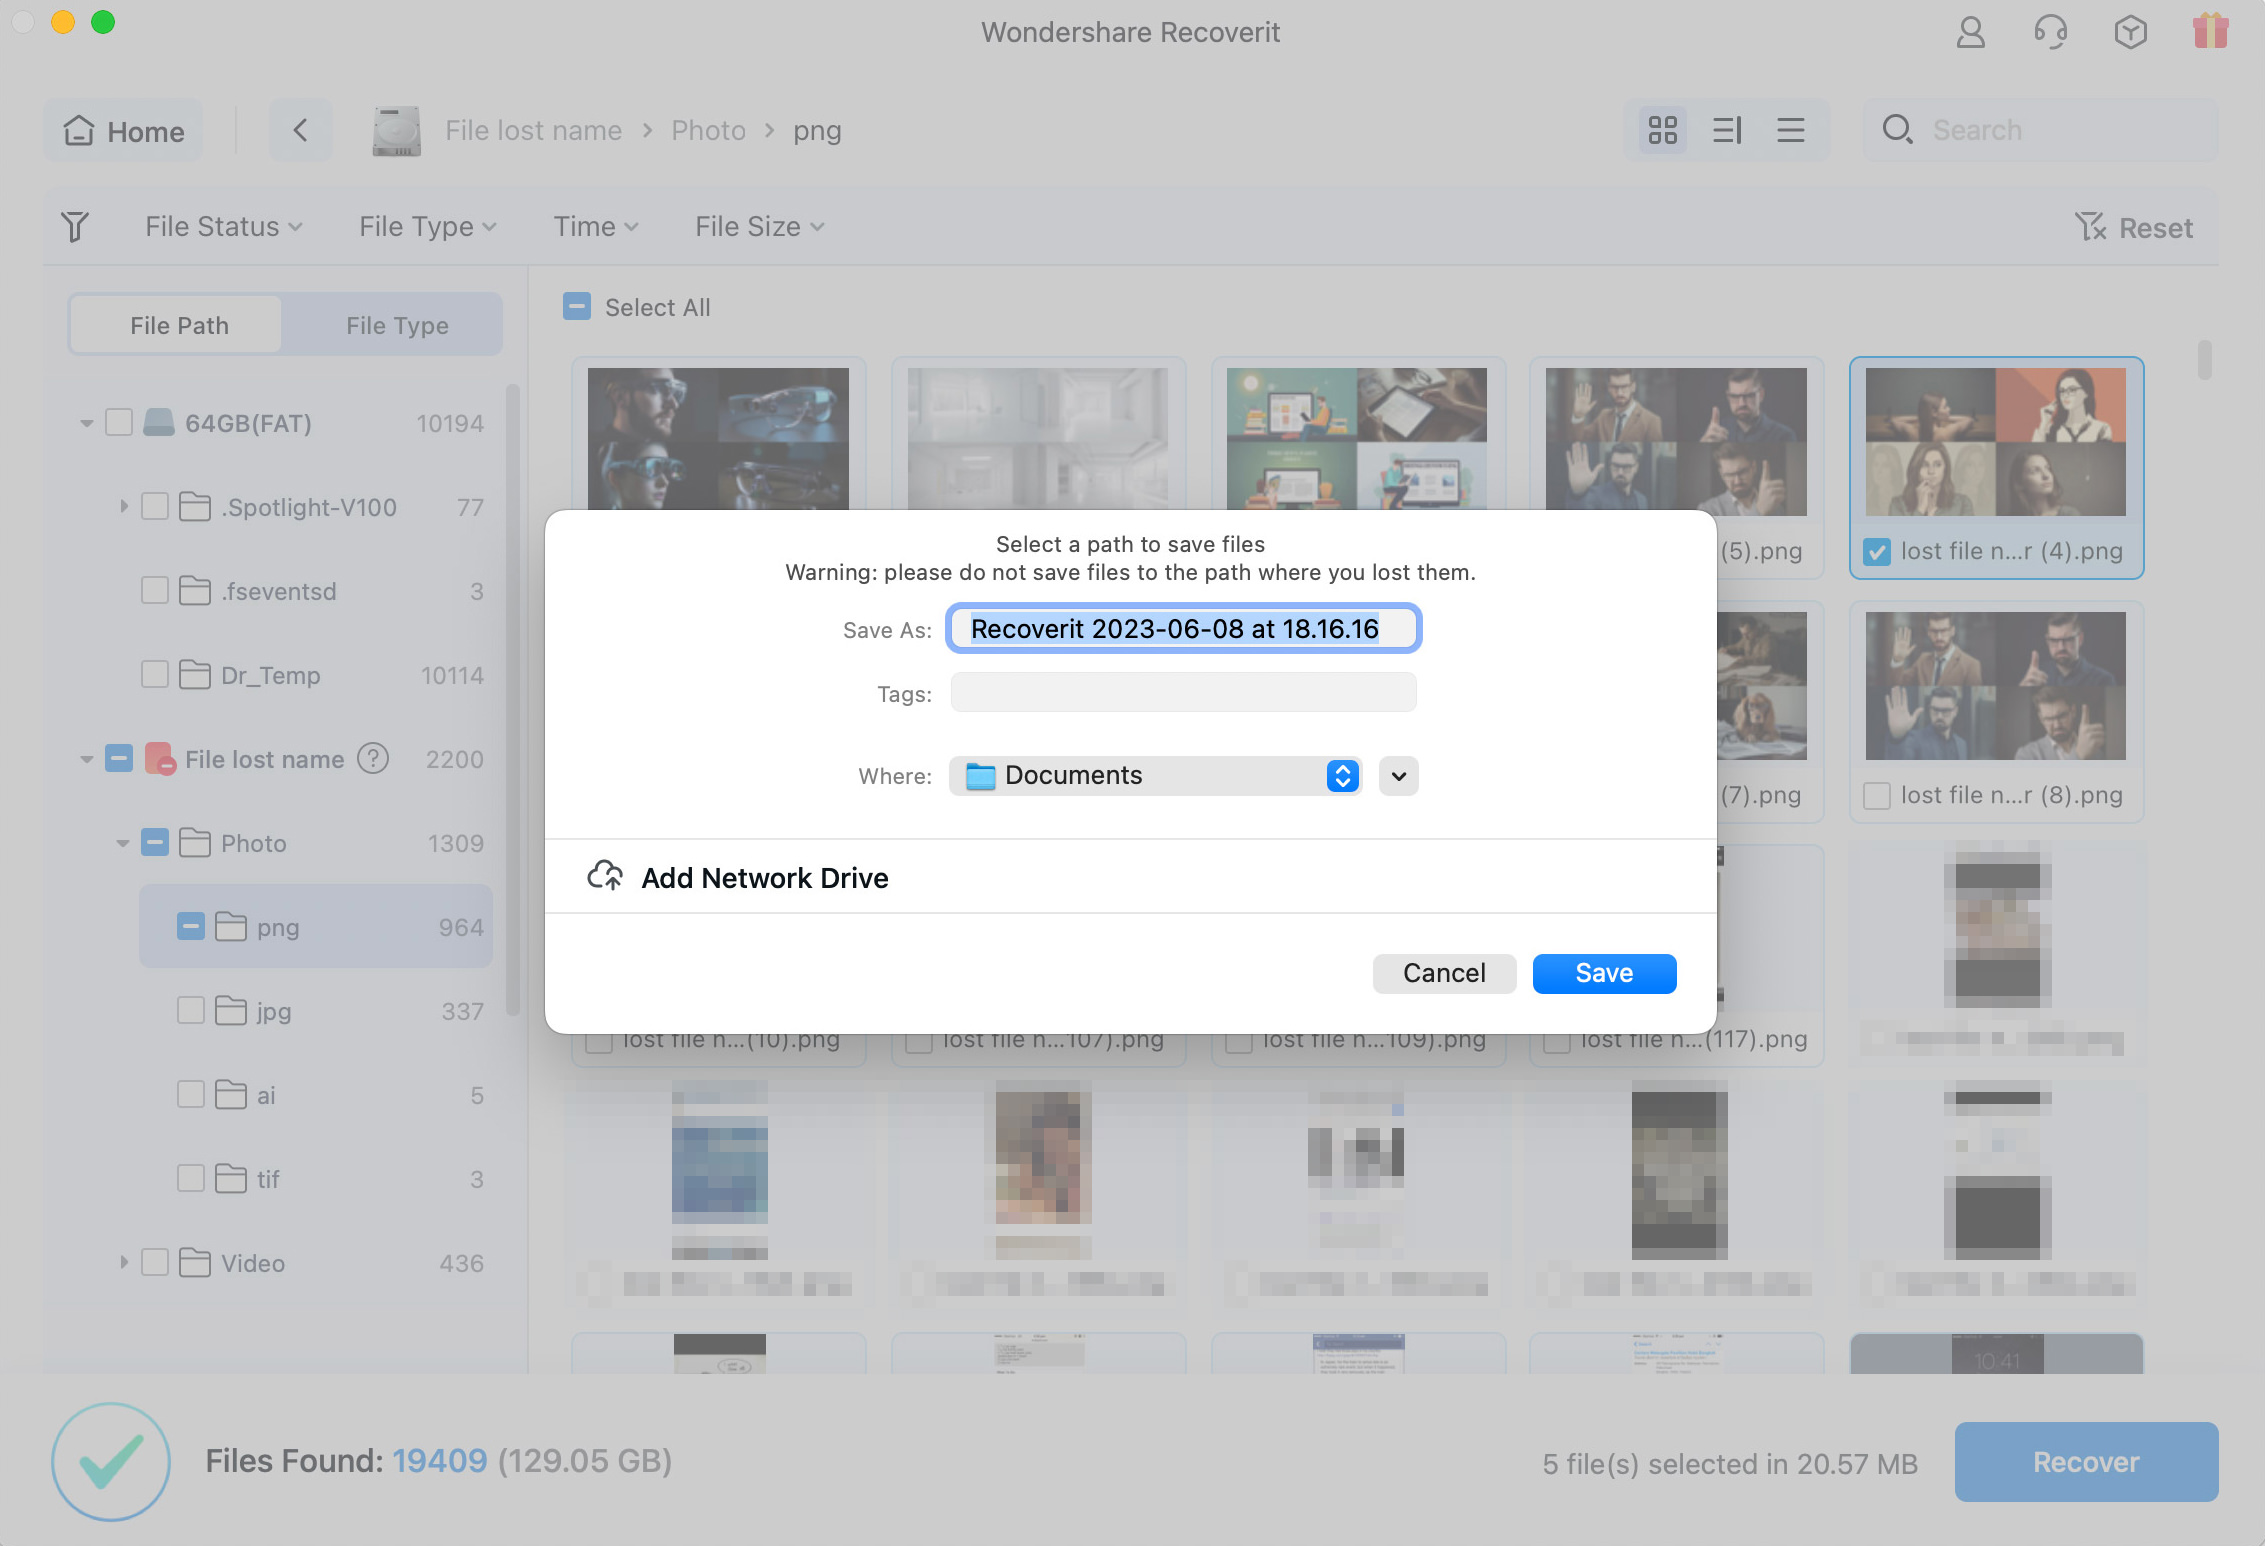Viewport: 2265px width, 1546px height.
Task: Check the 64GB(FAT) drive checkbox
Action: pos(119,423)
